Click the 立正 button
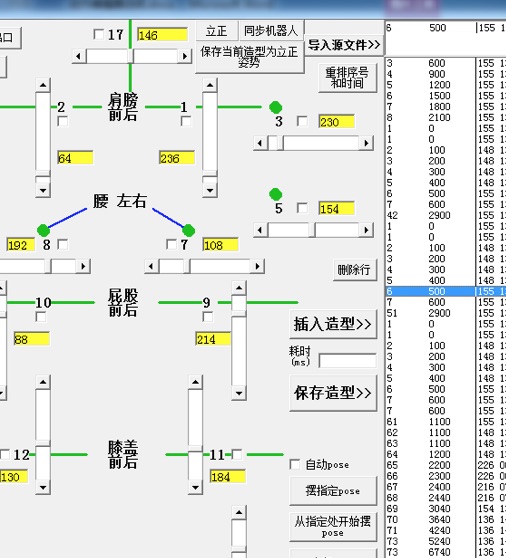 click(x=216, y=31)
